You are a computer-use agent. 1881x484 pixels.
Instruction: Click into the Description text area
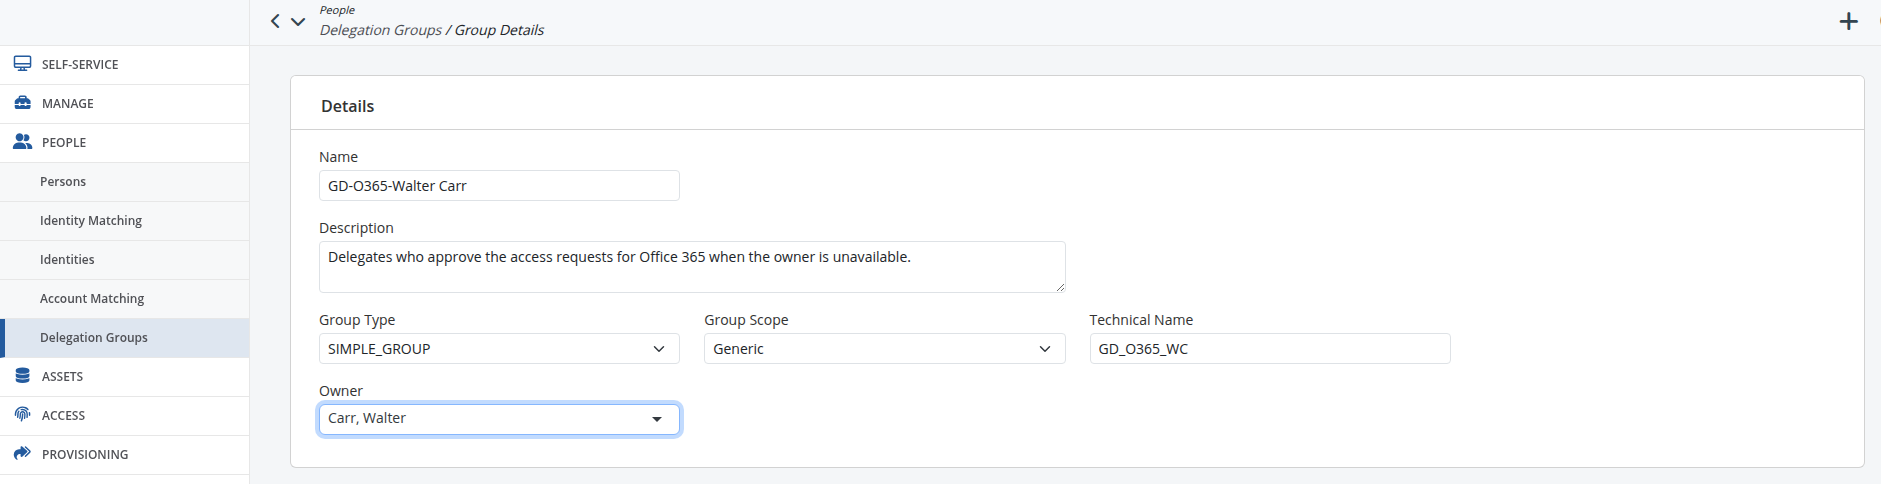tap(692, 267)
